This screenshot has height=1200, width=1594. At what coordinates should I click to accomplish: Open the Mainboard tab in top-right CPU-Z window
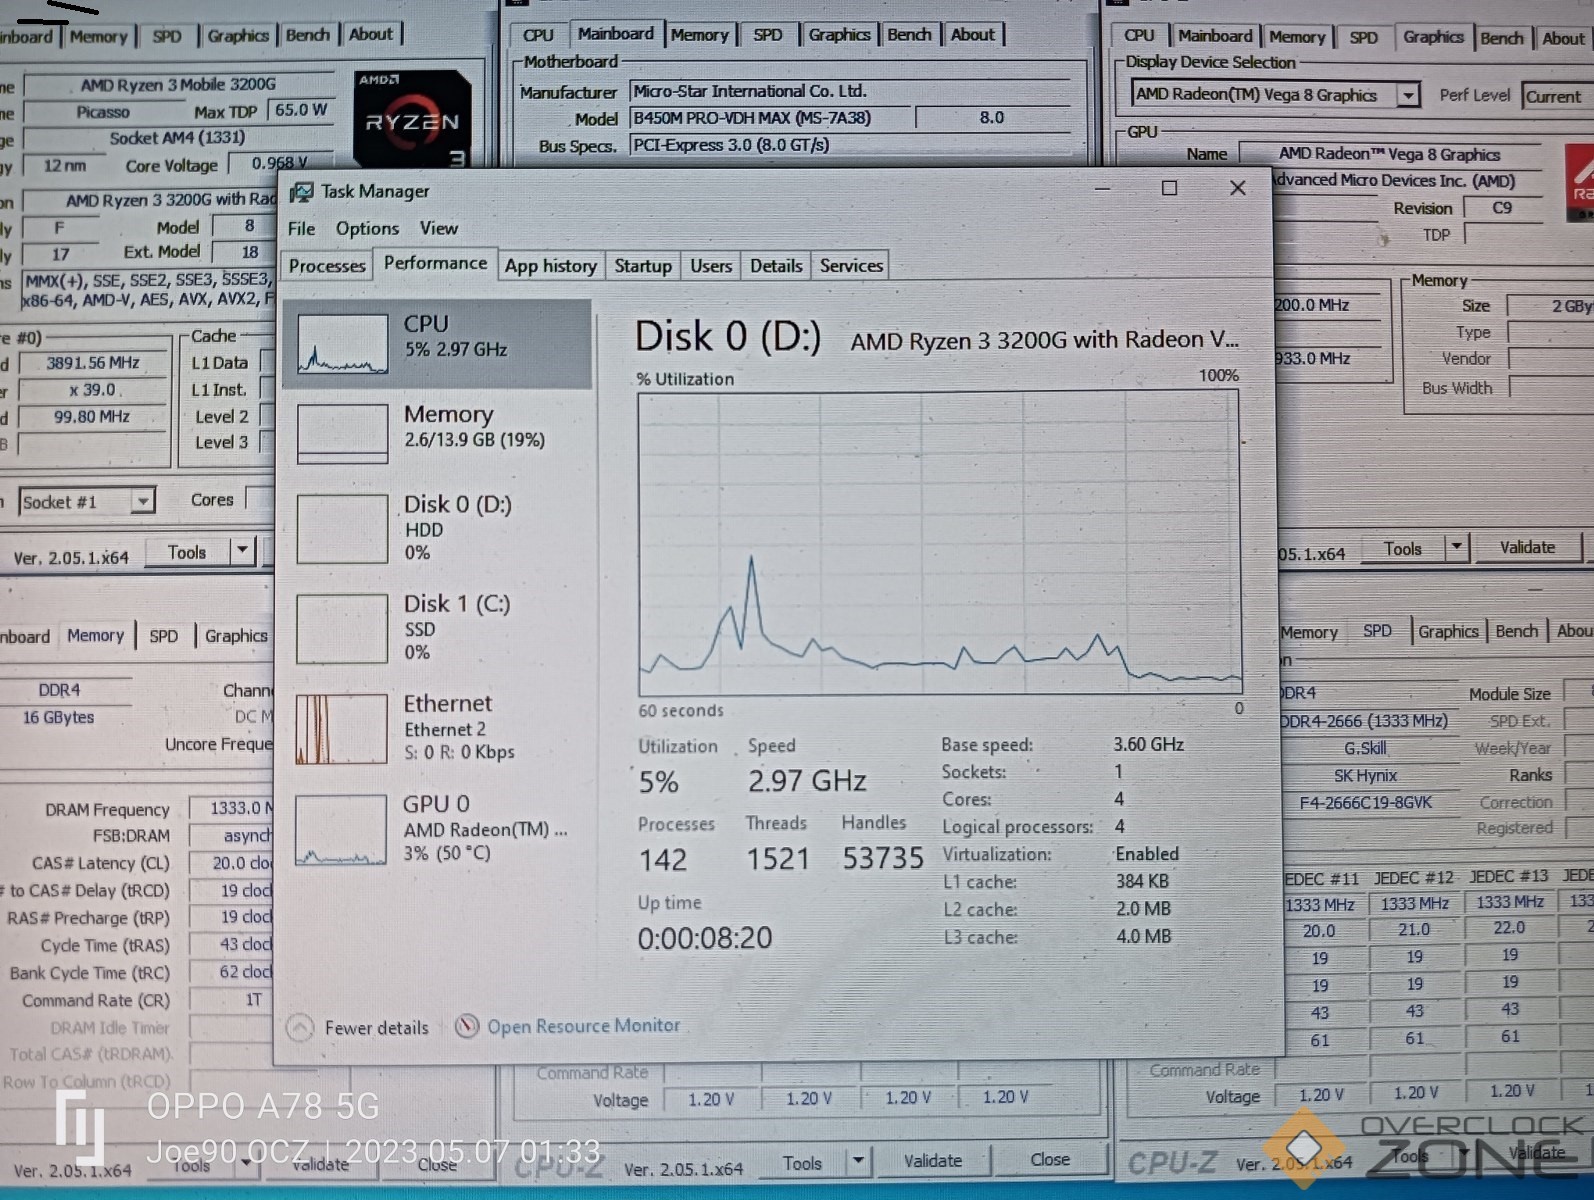(x=1215, y=36)
